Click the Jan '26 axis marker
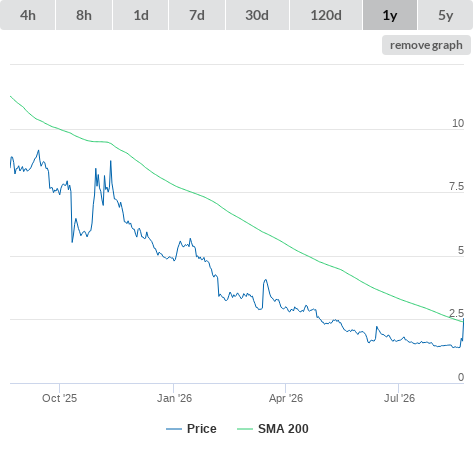This screenshot has height=455, width=474. tap(174, 398)
